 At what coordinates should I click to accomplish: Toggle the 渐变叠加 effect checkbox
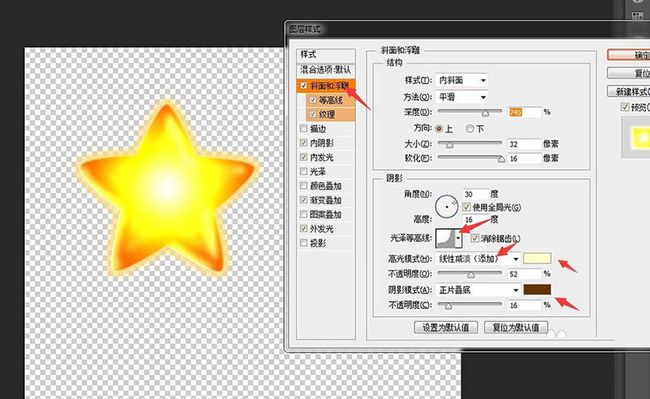pyautogui.click(x=303, y=200)
